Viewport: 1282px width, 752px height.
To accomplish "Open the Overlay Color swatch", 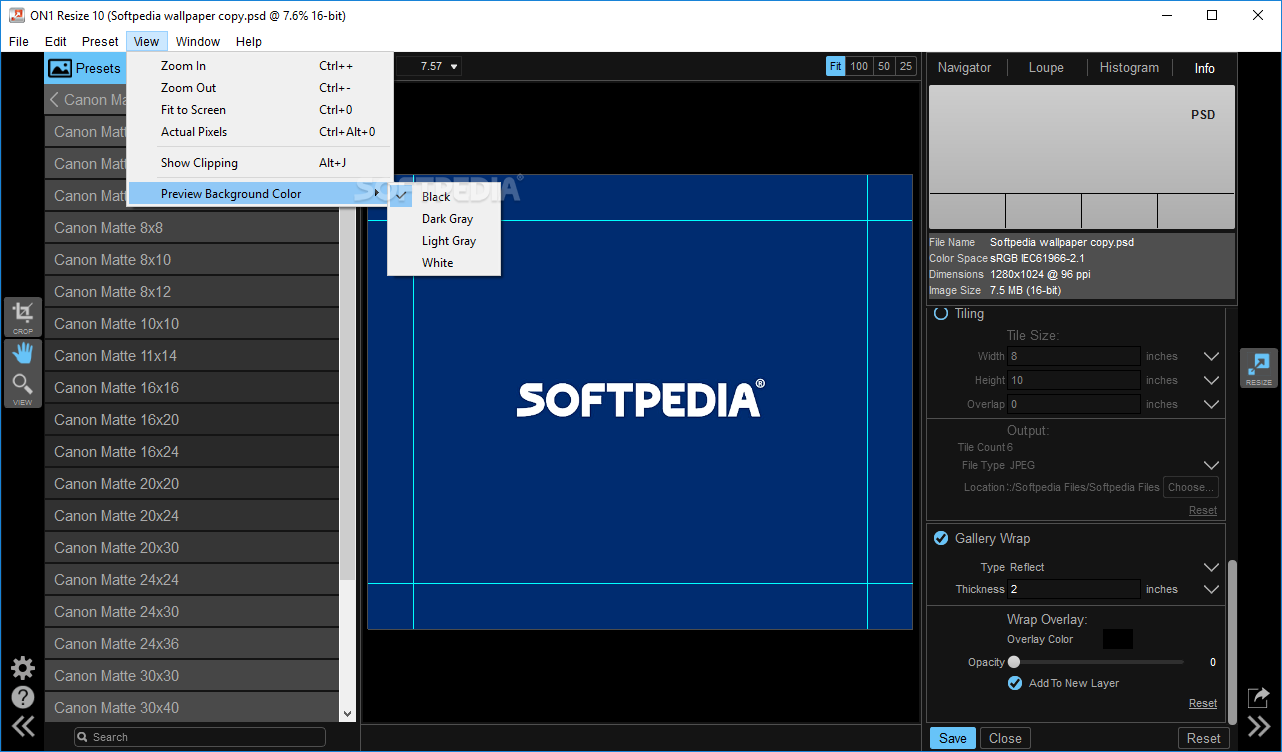I will [x=1118, y=639].
